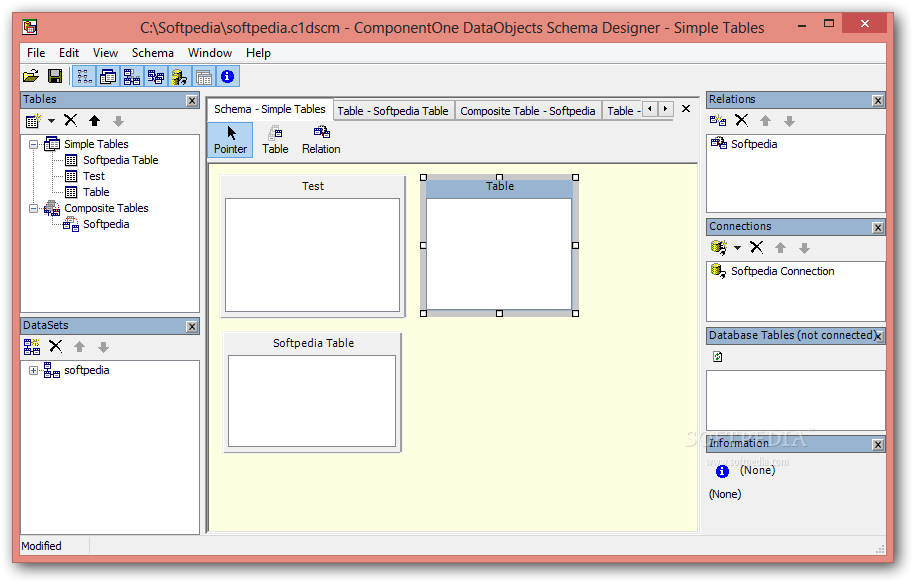This screenshot has width=914, height=583.
Task: Click refresh icon in Database Tables panel
Action: (x=718, y=357)
